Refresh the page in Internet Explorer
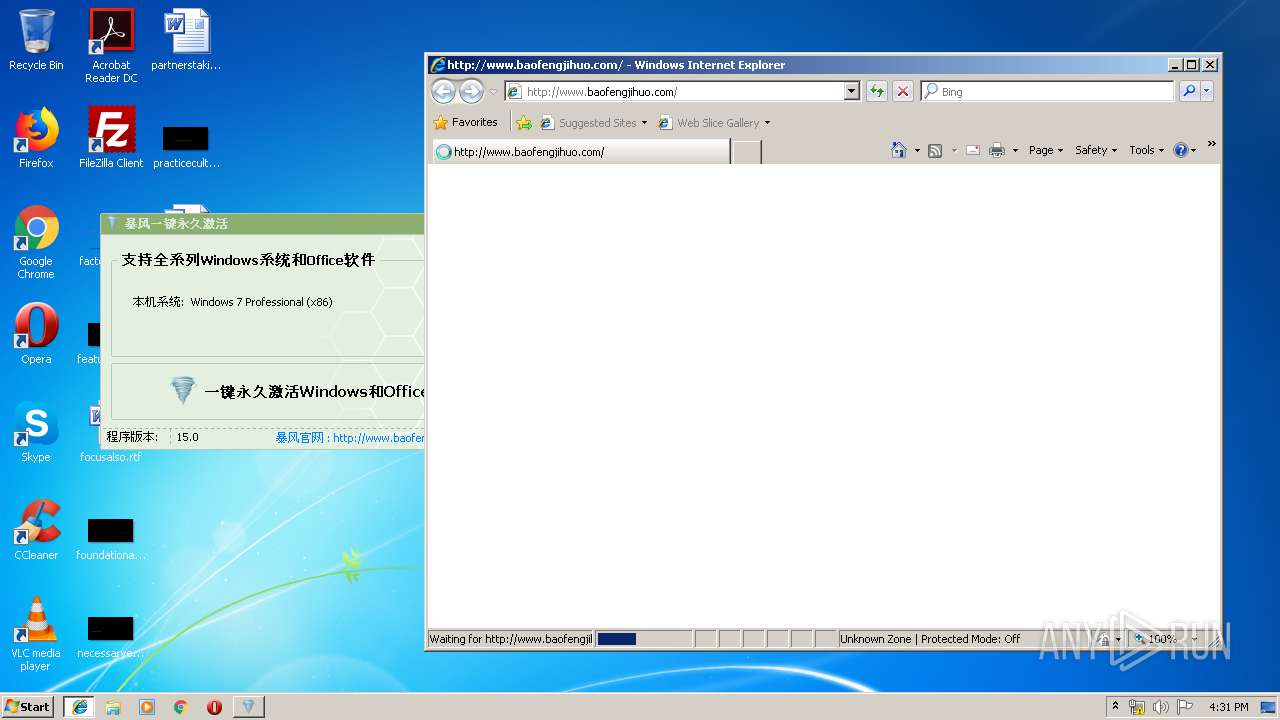The width and height of the screenshot is (1280, 720). [x=877, y=91]
